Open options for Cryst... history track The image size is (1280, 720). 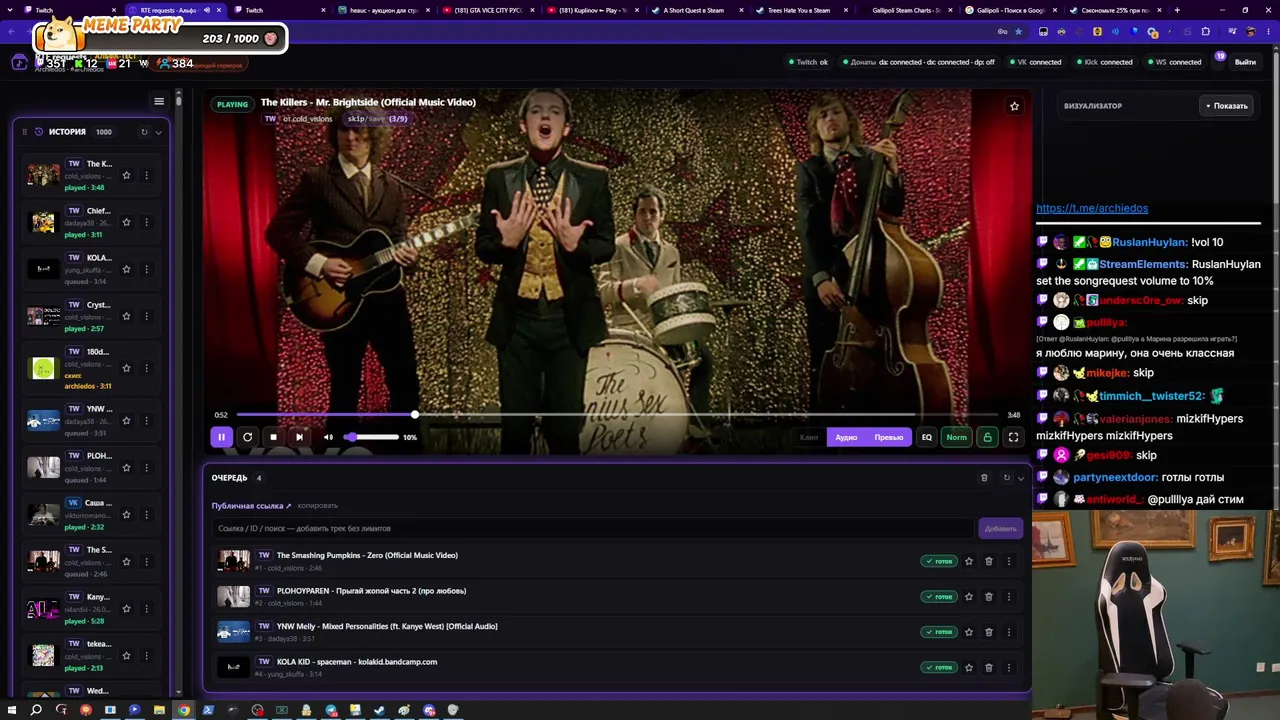pyautogui.click(x=146, y=316)
